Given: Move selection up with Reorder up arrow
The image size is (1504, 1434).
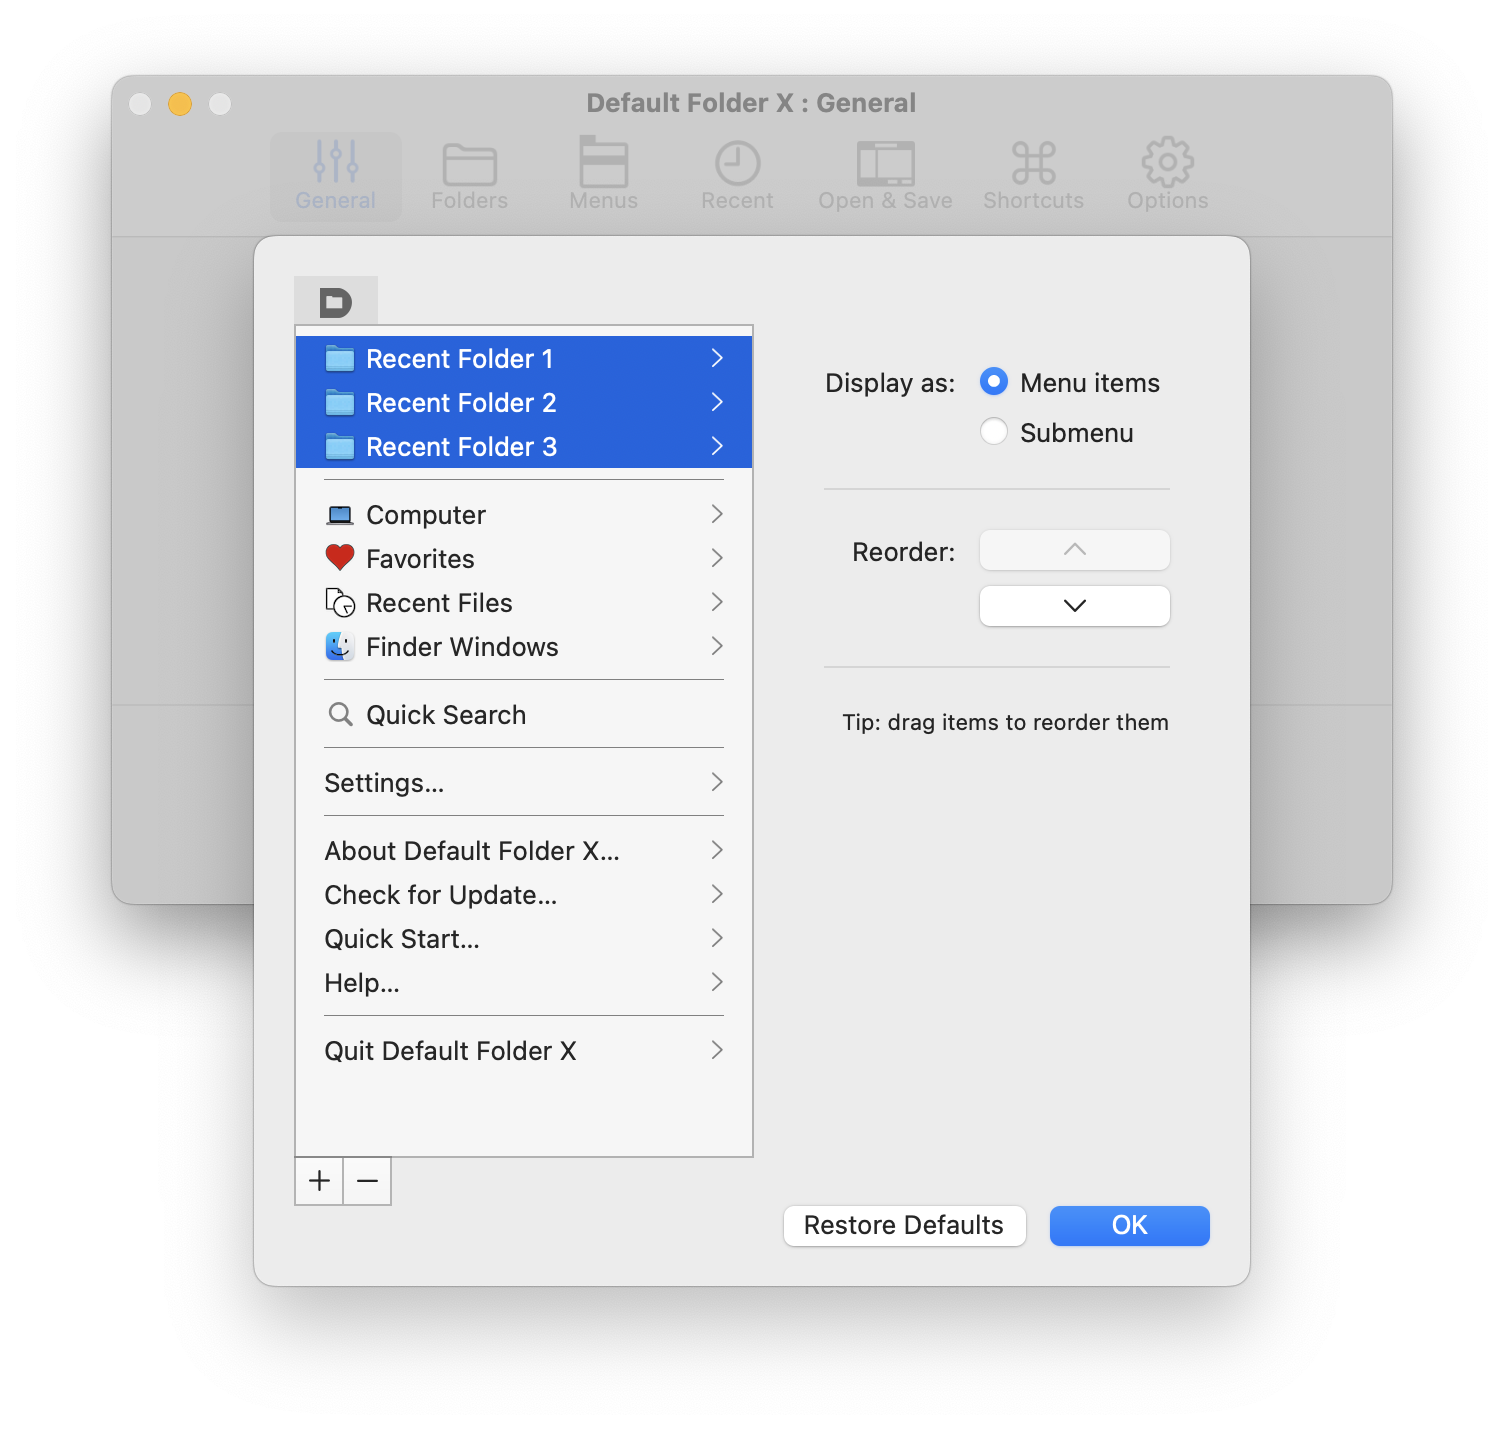Looking at the screenshot, I should click(1074, 550).
